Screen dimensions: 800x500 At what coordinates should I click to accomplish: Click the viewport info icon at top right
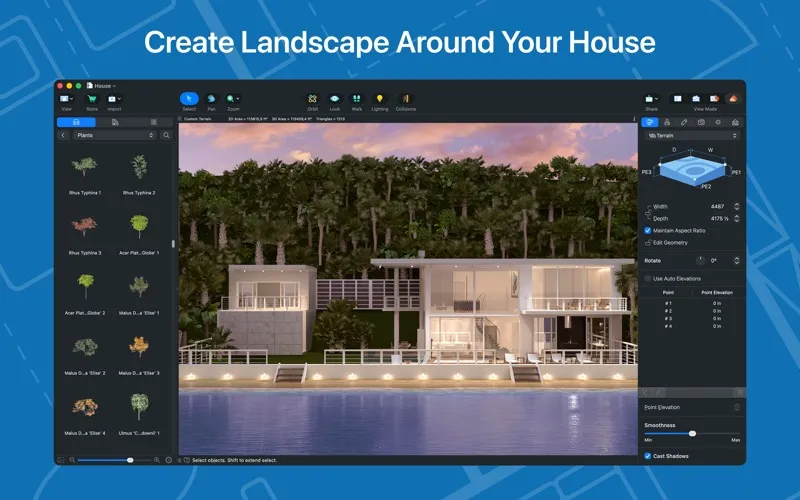[634, 119]
